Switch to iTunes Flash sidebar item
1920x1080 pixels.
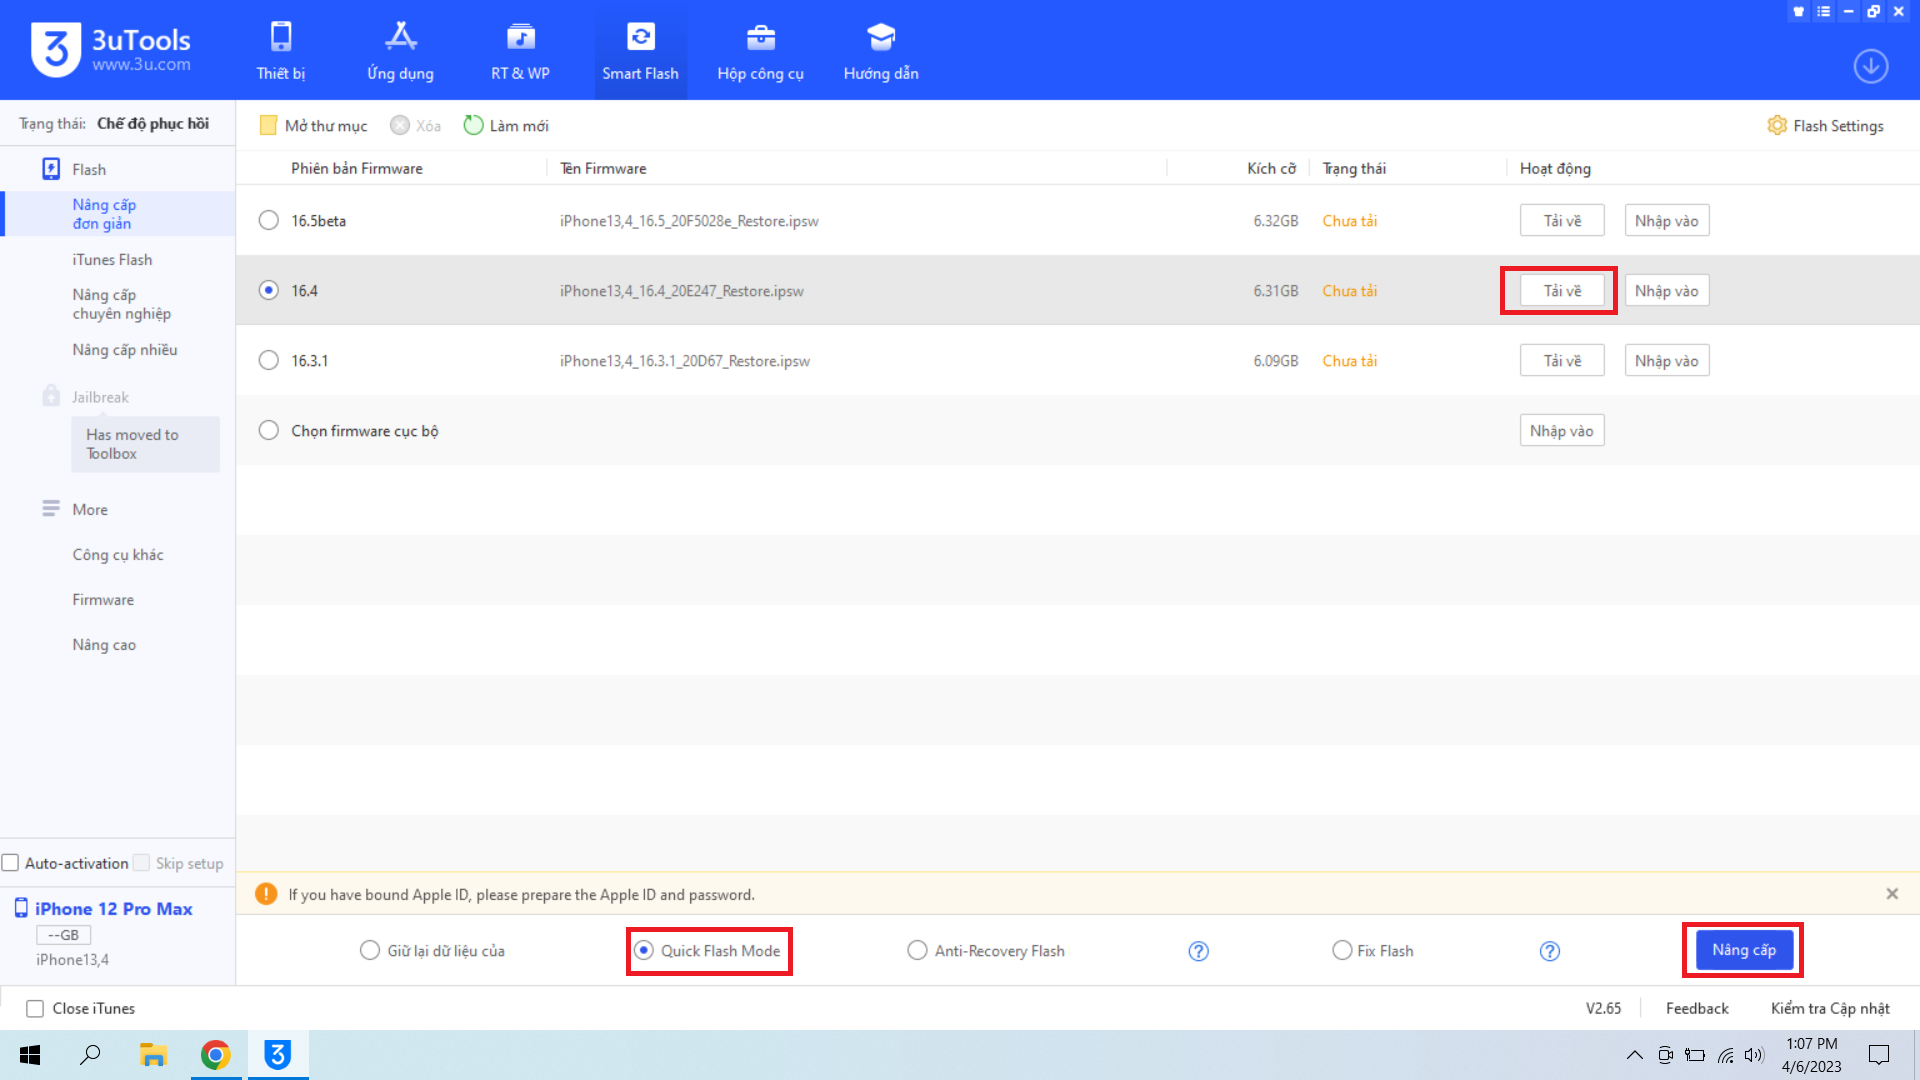click(112, 259)
